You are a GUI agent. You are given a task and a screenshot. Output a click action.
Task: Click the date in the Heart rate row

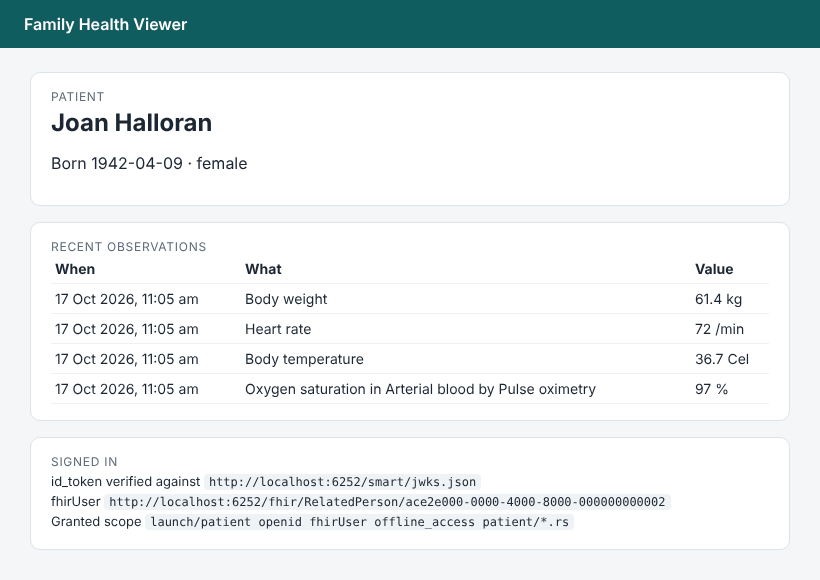pos(127,329)
